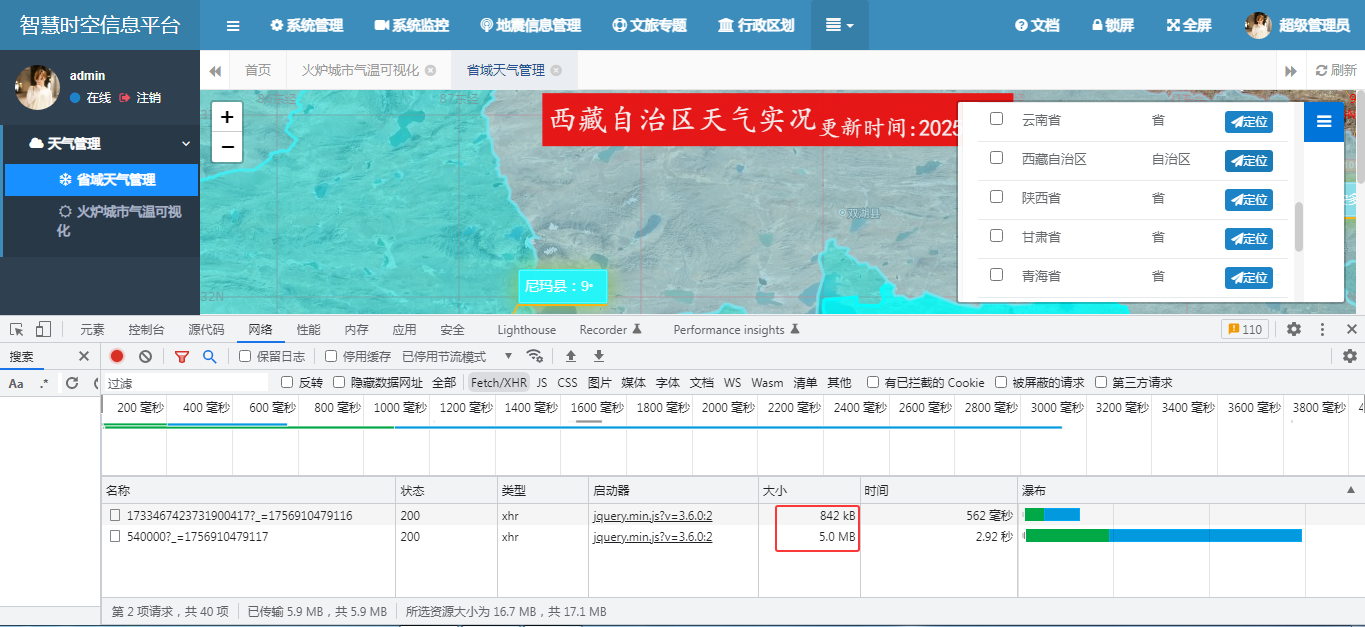Screen dimensions: 1365x627
Task: Toggle the sidebar hamburger menu icon
Action: click(233, 26)
